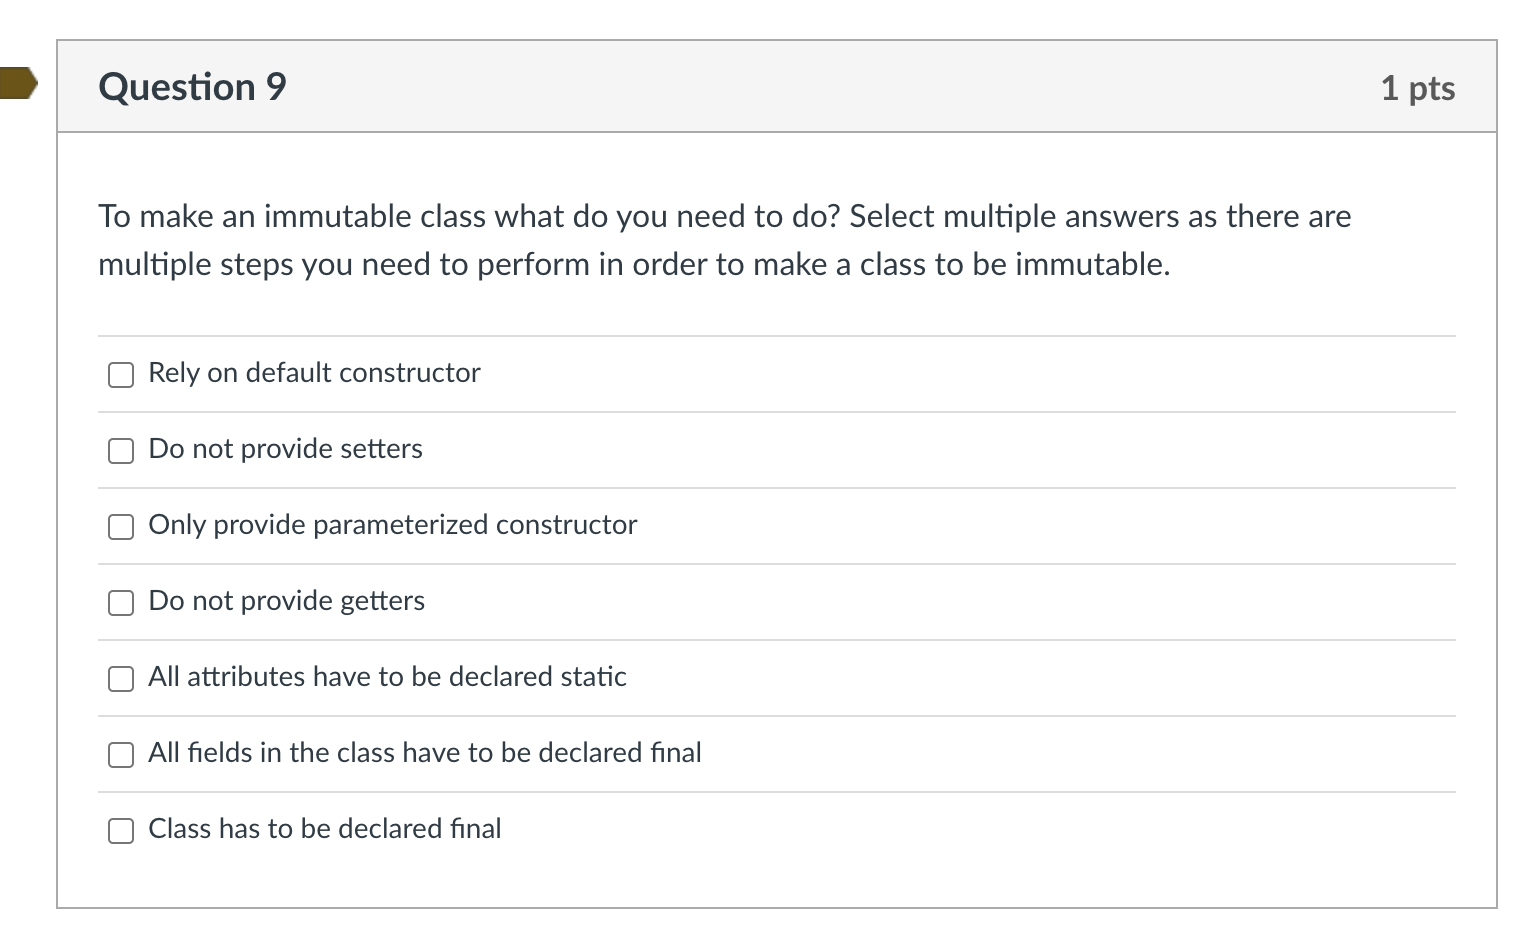1530x930 pixels.
Task: Click the "All fields in the class" answer row
Action: 424,753
